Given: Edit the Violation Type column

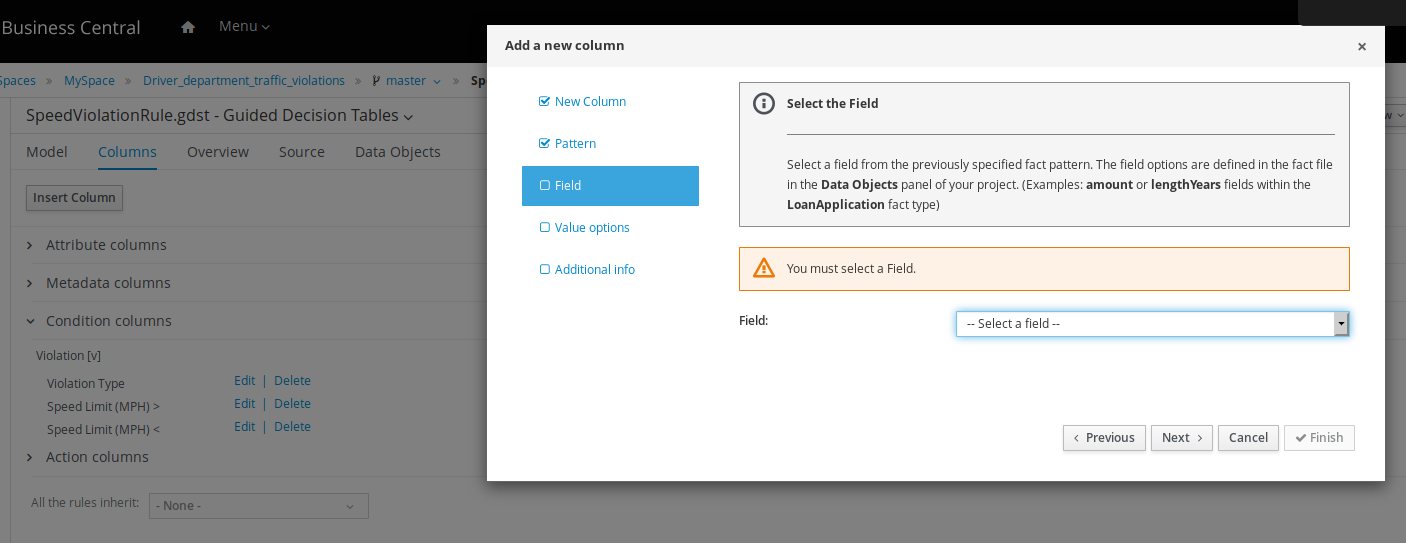Looking at the screenshot, I should (244, 381).
